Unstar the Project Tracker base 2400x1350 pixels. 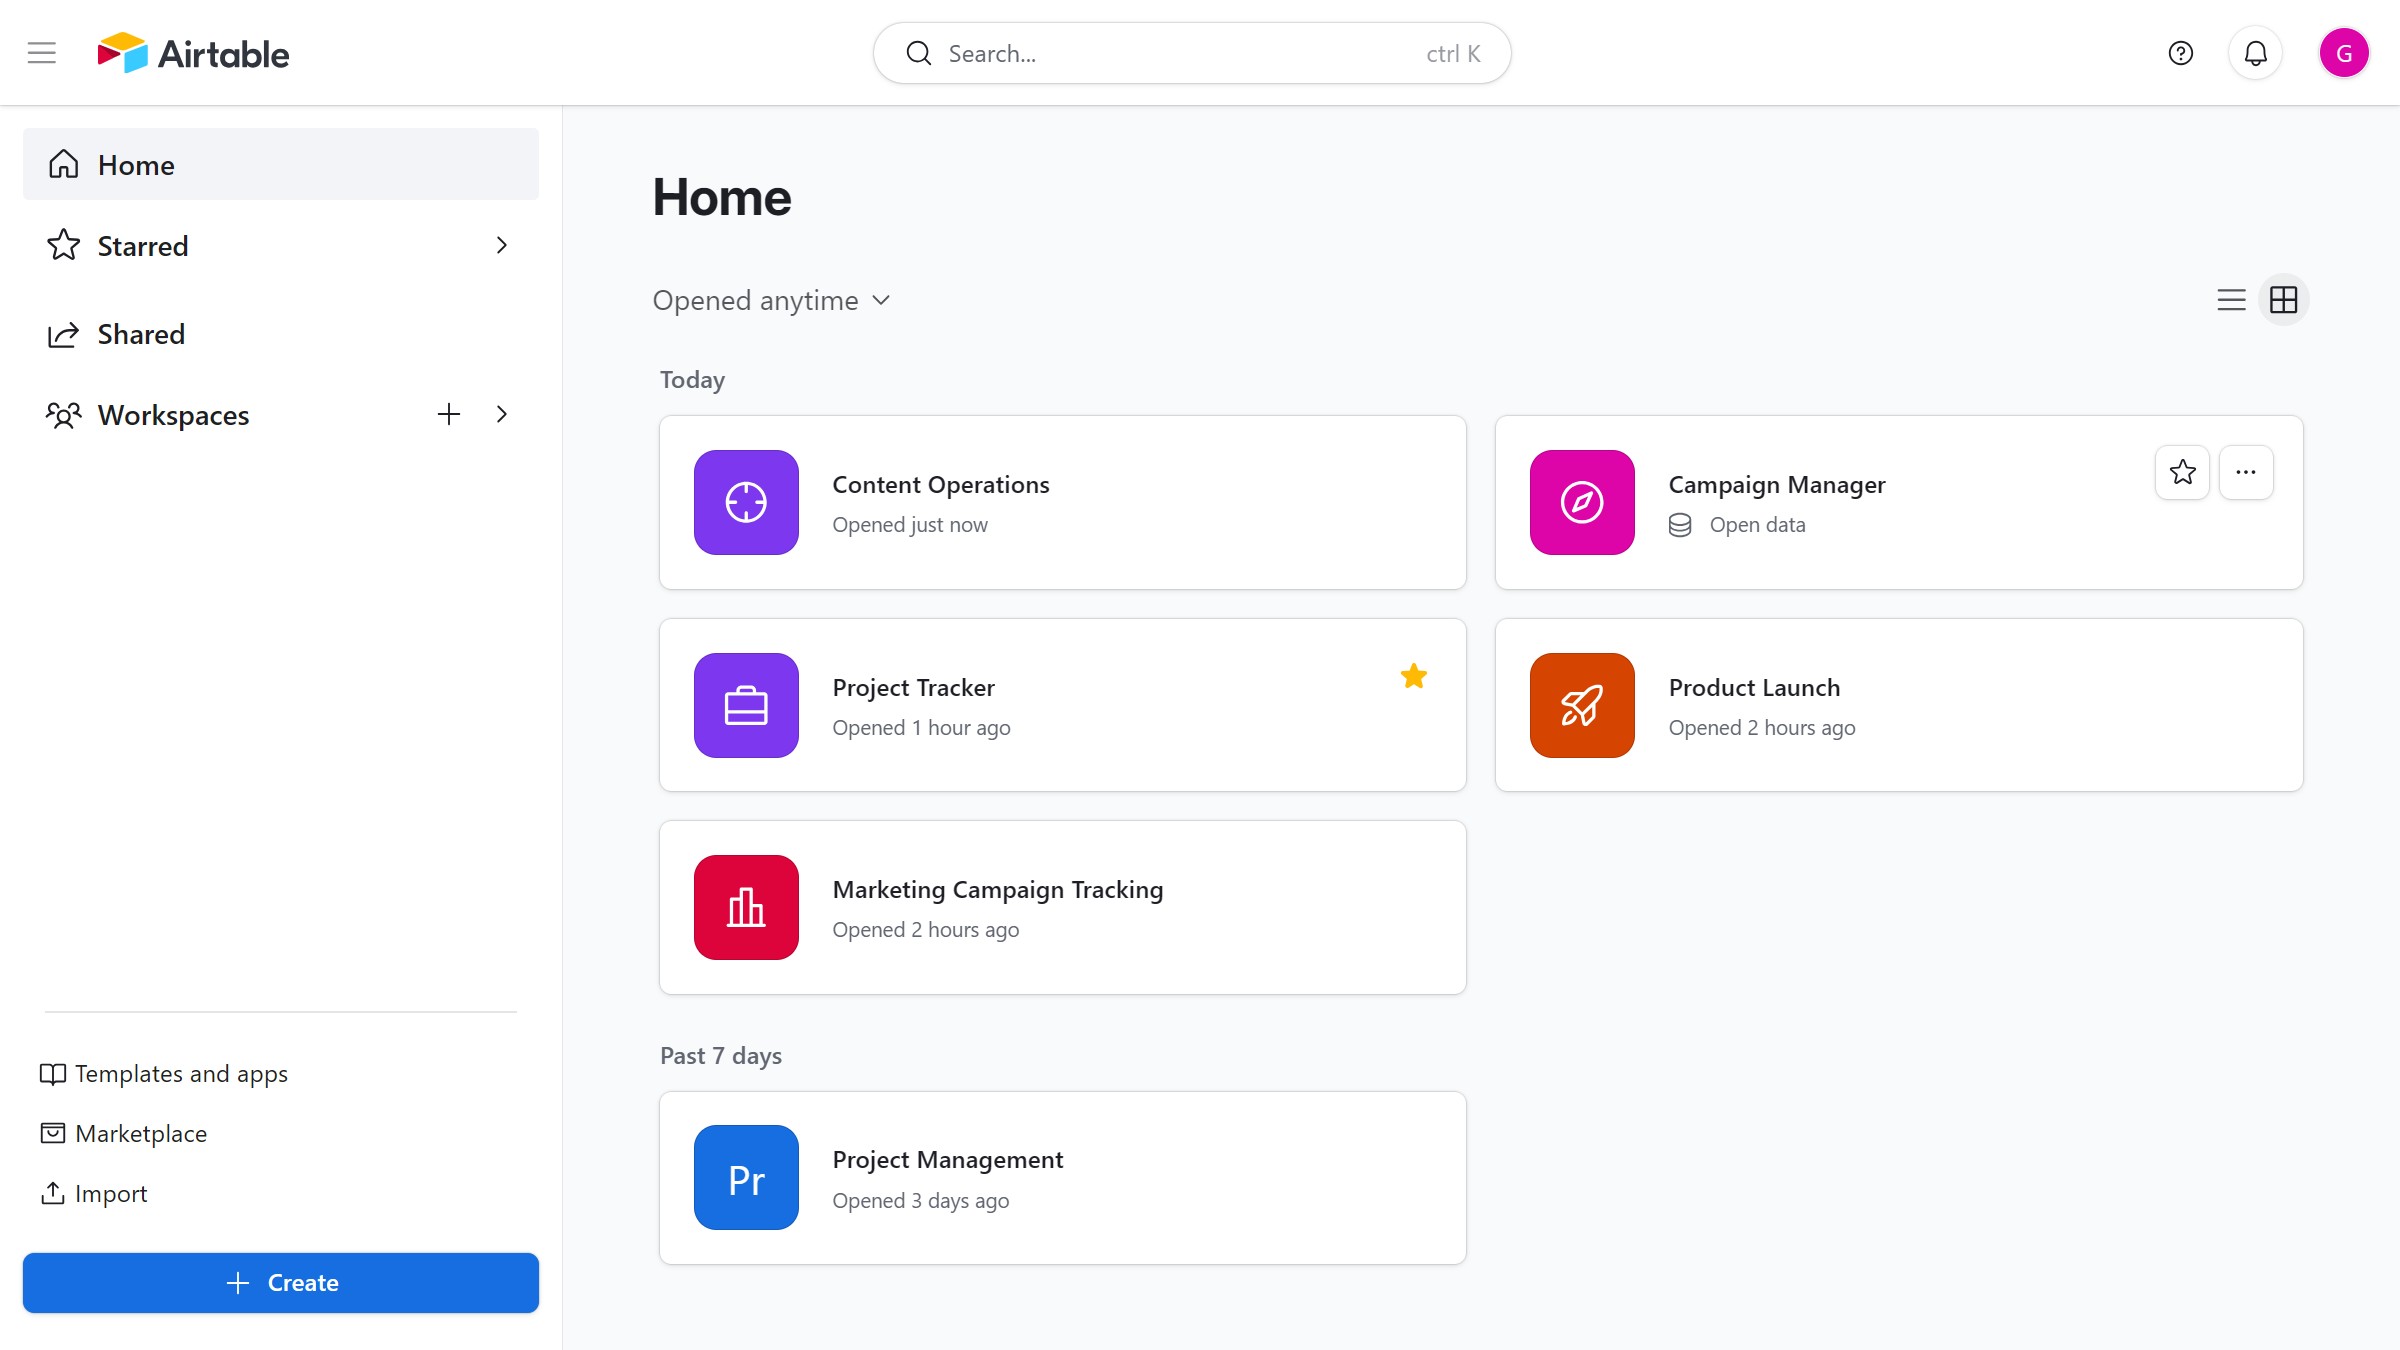(x=1413, y=676)
